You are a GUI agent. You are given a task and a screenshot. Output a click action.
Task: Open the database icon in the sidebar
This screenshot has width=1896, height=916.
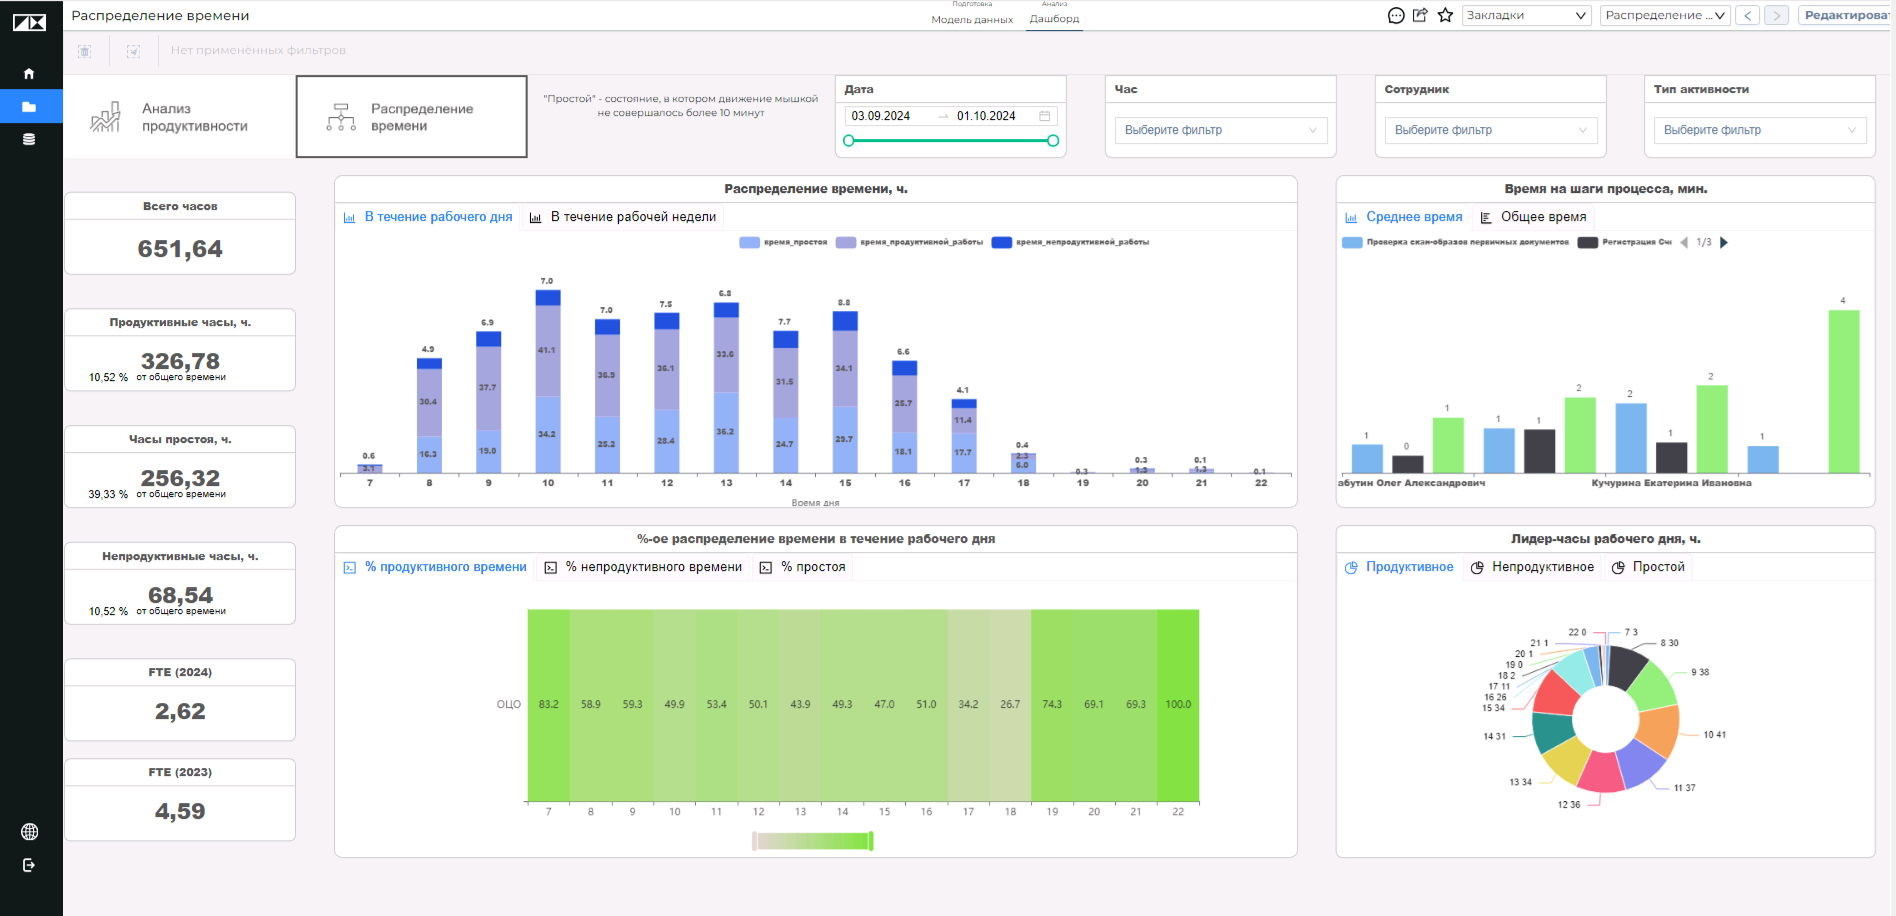pyautogui.click(x=29, y=139)
